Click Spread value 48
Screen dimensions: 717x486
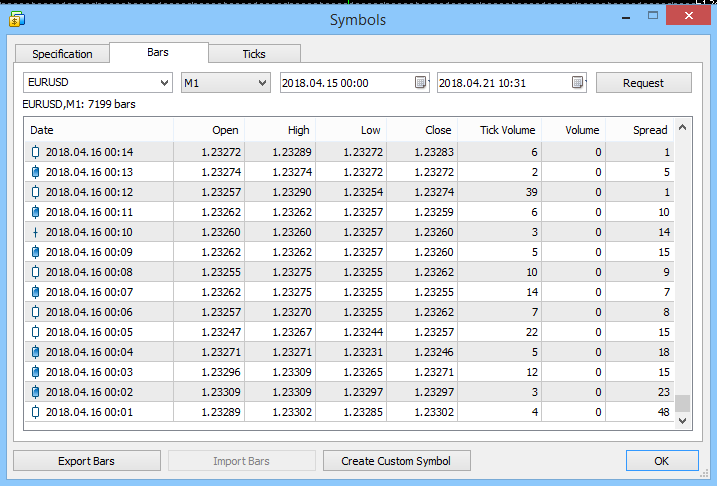tap(663, 412)
